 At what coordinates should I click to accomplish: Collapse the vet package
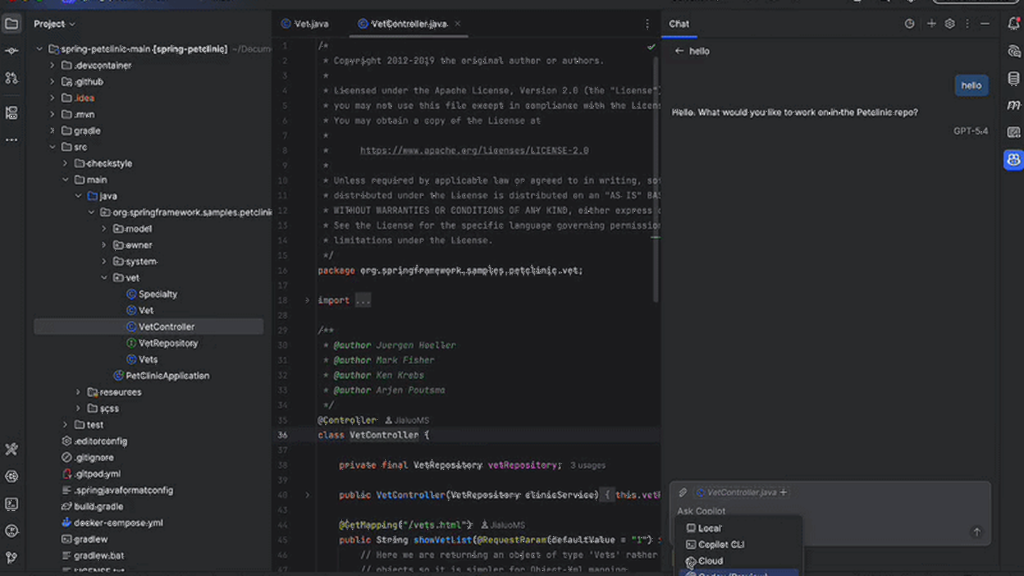tap(104, 278)
